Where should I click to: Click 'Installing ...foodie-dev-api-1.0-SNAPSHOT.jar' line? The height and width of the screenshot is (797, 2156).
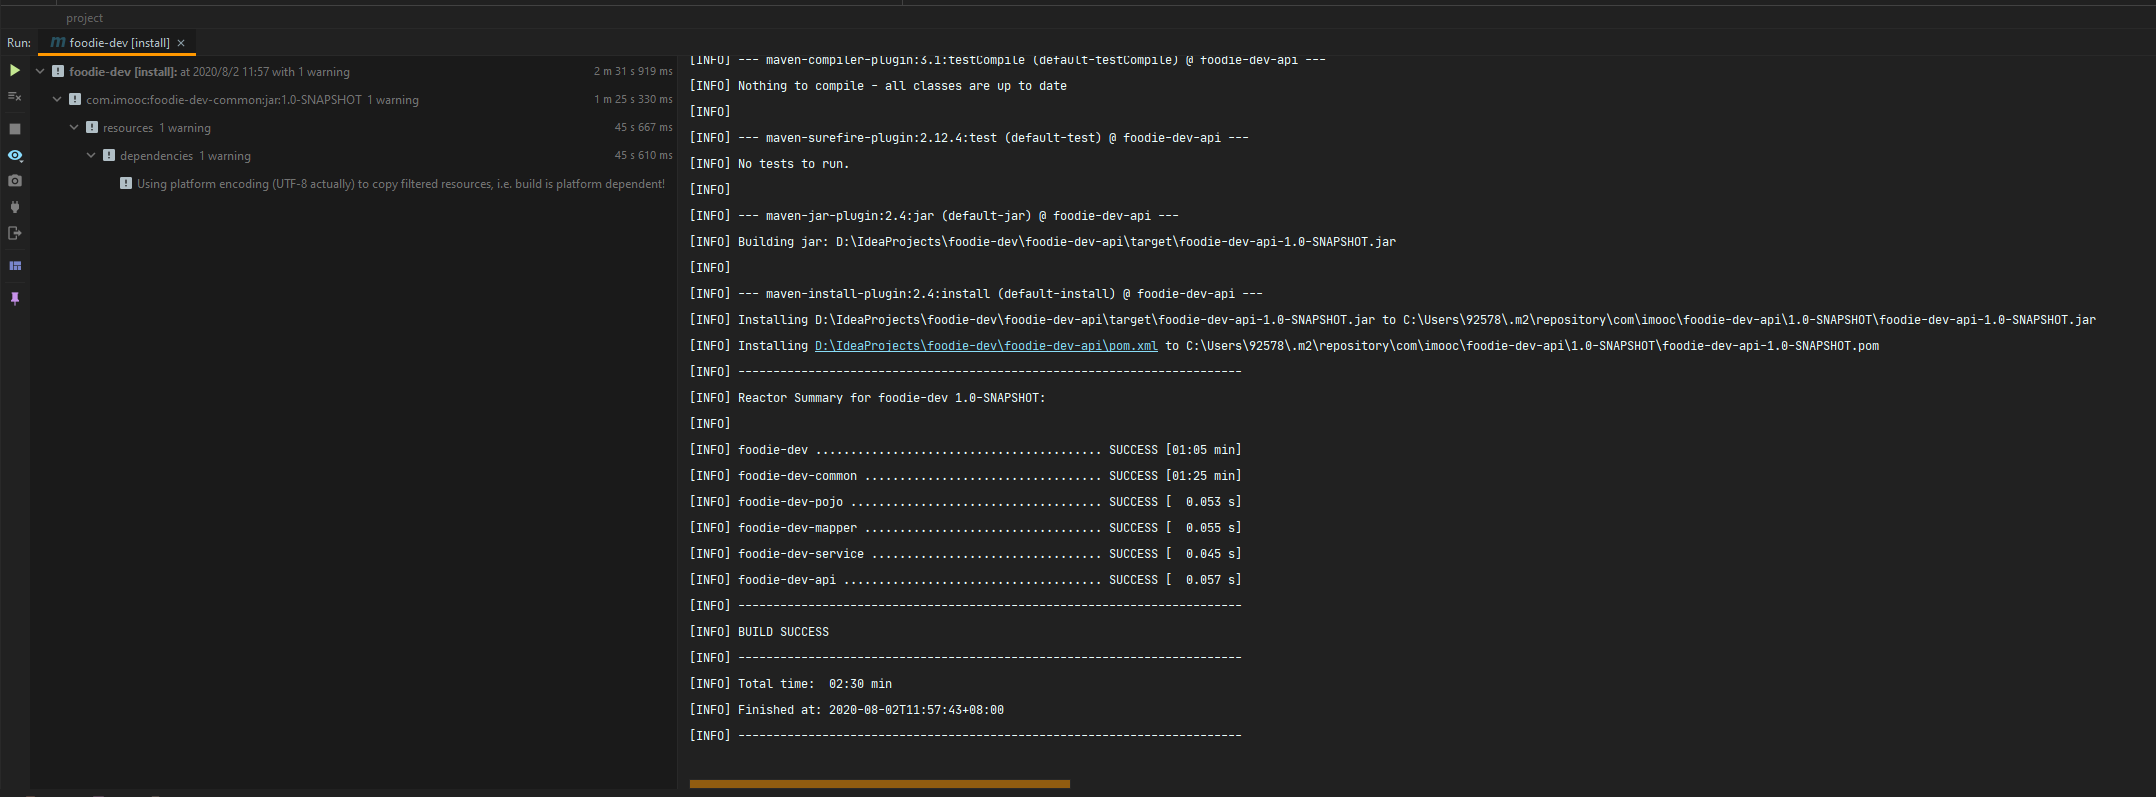(1393, 320)
